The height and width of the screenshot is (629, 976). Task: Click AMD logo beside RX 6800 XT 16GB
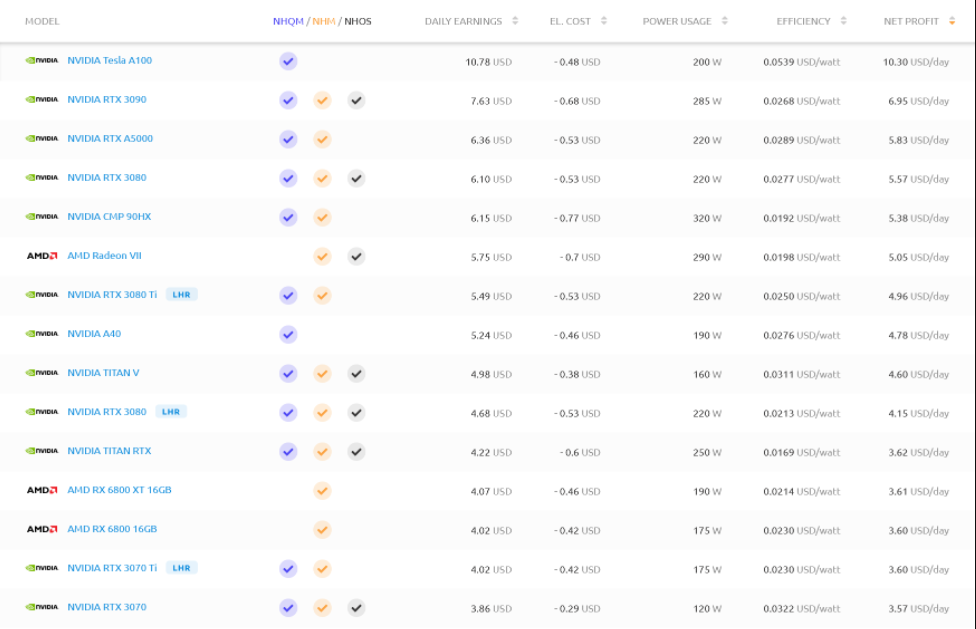coord(42,490)
